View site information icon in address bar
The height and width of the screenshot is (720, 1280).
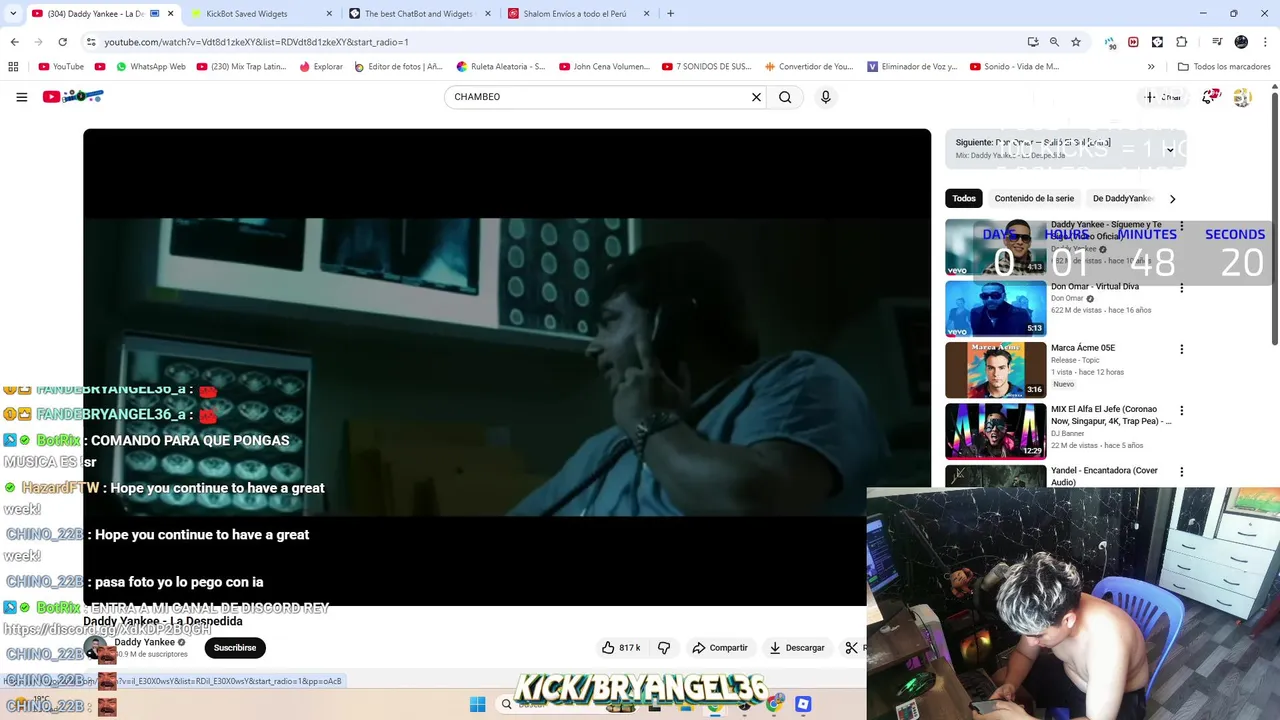coord(91,42)
